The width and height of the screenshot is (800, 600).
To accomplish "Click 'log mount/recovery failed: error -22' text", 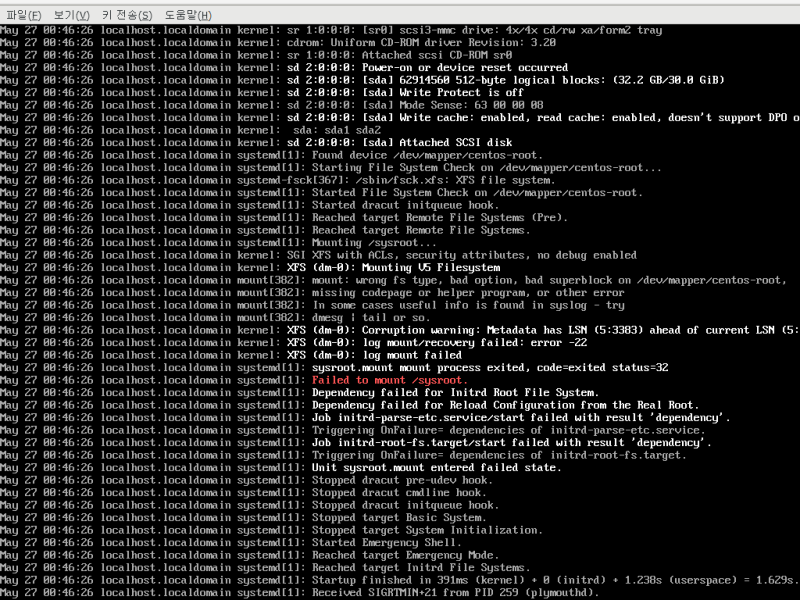I will click(x=474, y=343).
